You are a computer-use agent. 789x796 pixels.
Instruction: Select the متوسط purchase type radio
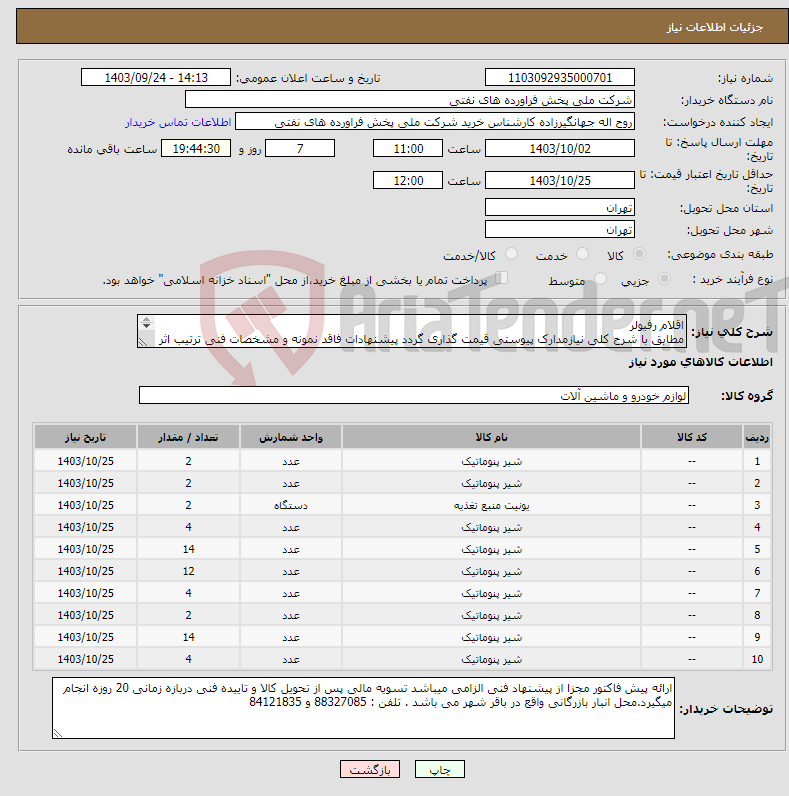[600, 278]
